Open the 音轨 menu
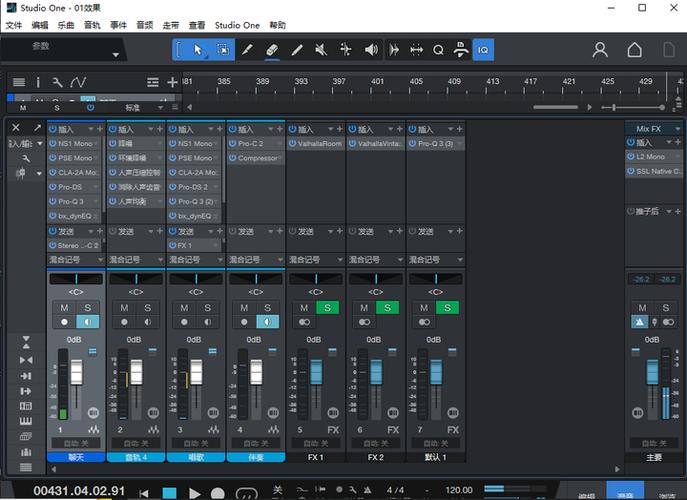The height and width of the screenshot is (500, 687). (92, 25)
